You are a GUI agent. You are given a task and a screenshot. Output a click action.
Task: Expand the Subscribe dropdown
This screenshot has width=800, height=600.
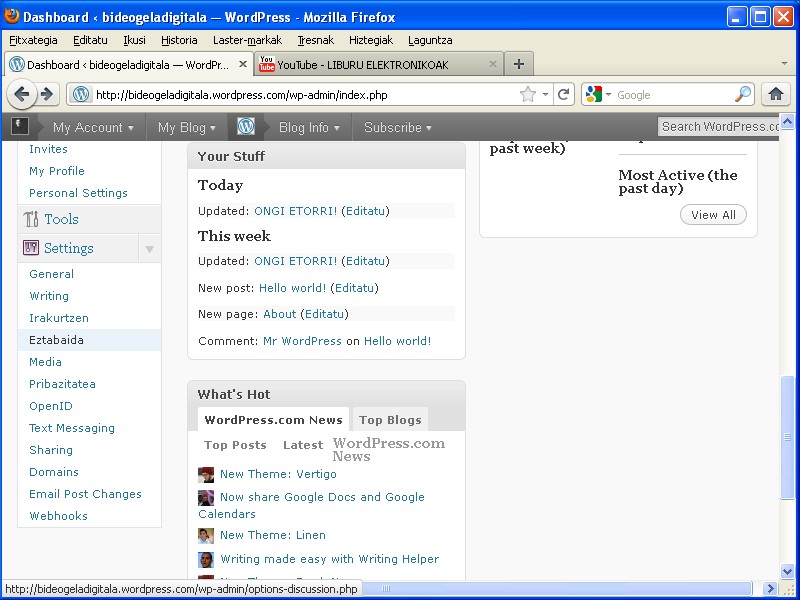tap(398, 127)
